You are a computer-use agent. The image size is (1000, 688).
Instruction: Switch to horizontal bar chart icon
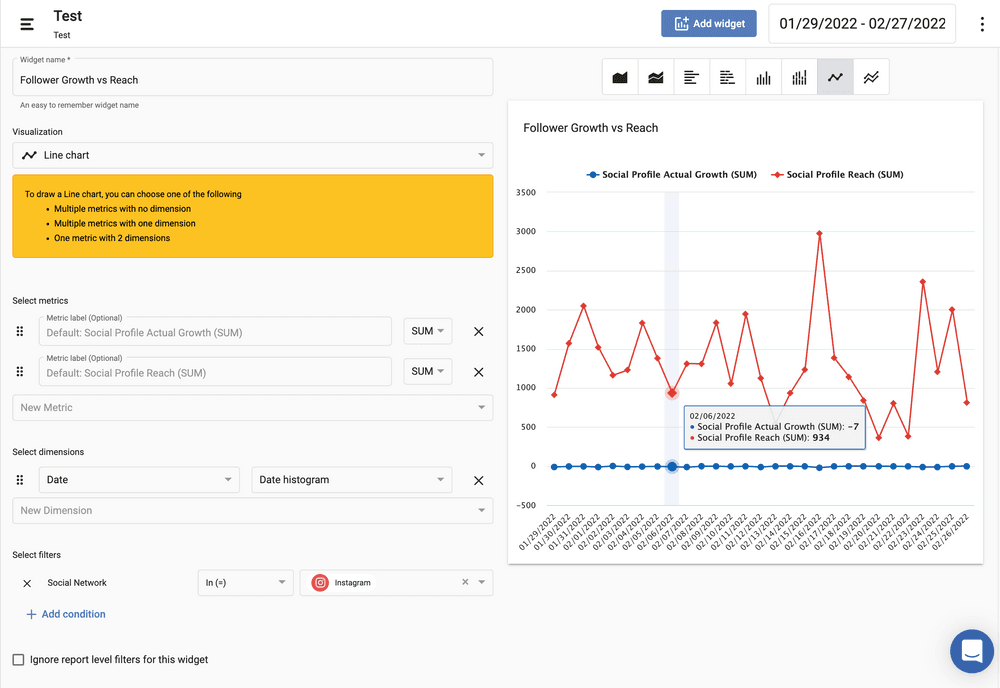(x=692, y=78)
